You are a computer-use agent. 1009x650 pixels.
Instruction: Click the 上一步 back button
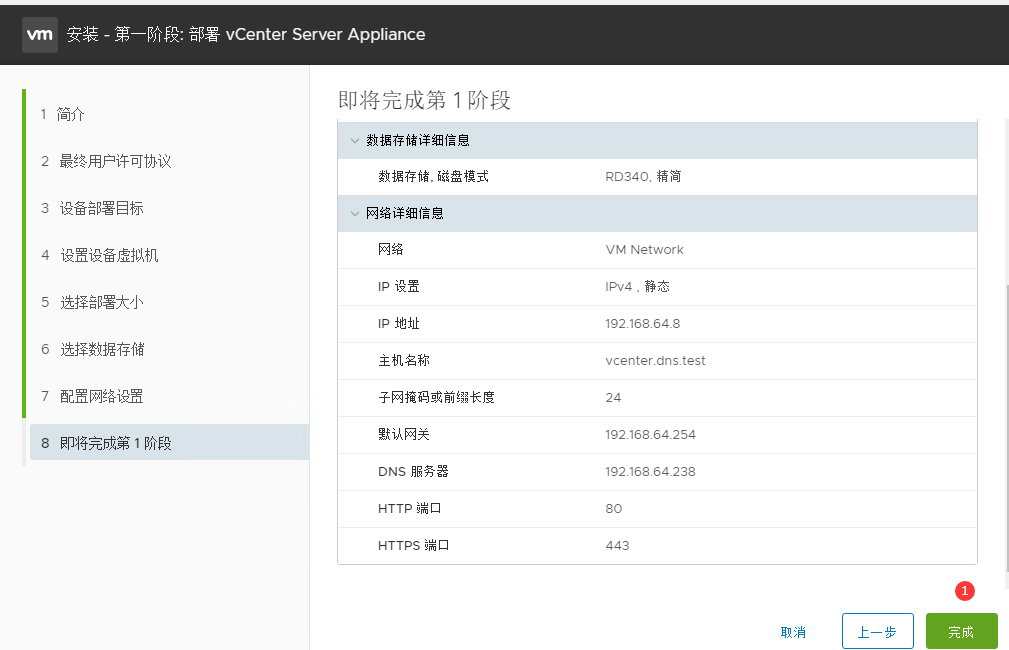[x=877, y=632]
